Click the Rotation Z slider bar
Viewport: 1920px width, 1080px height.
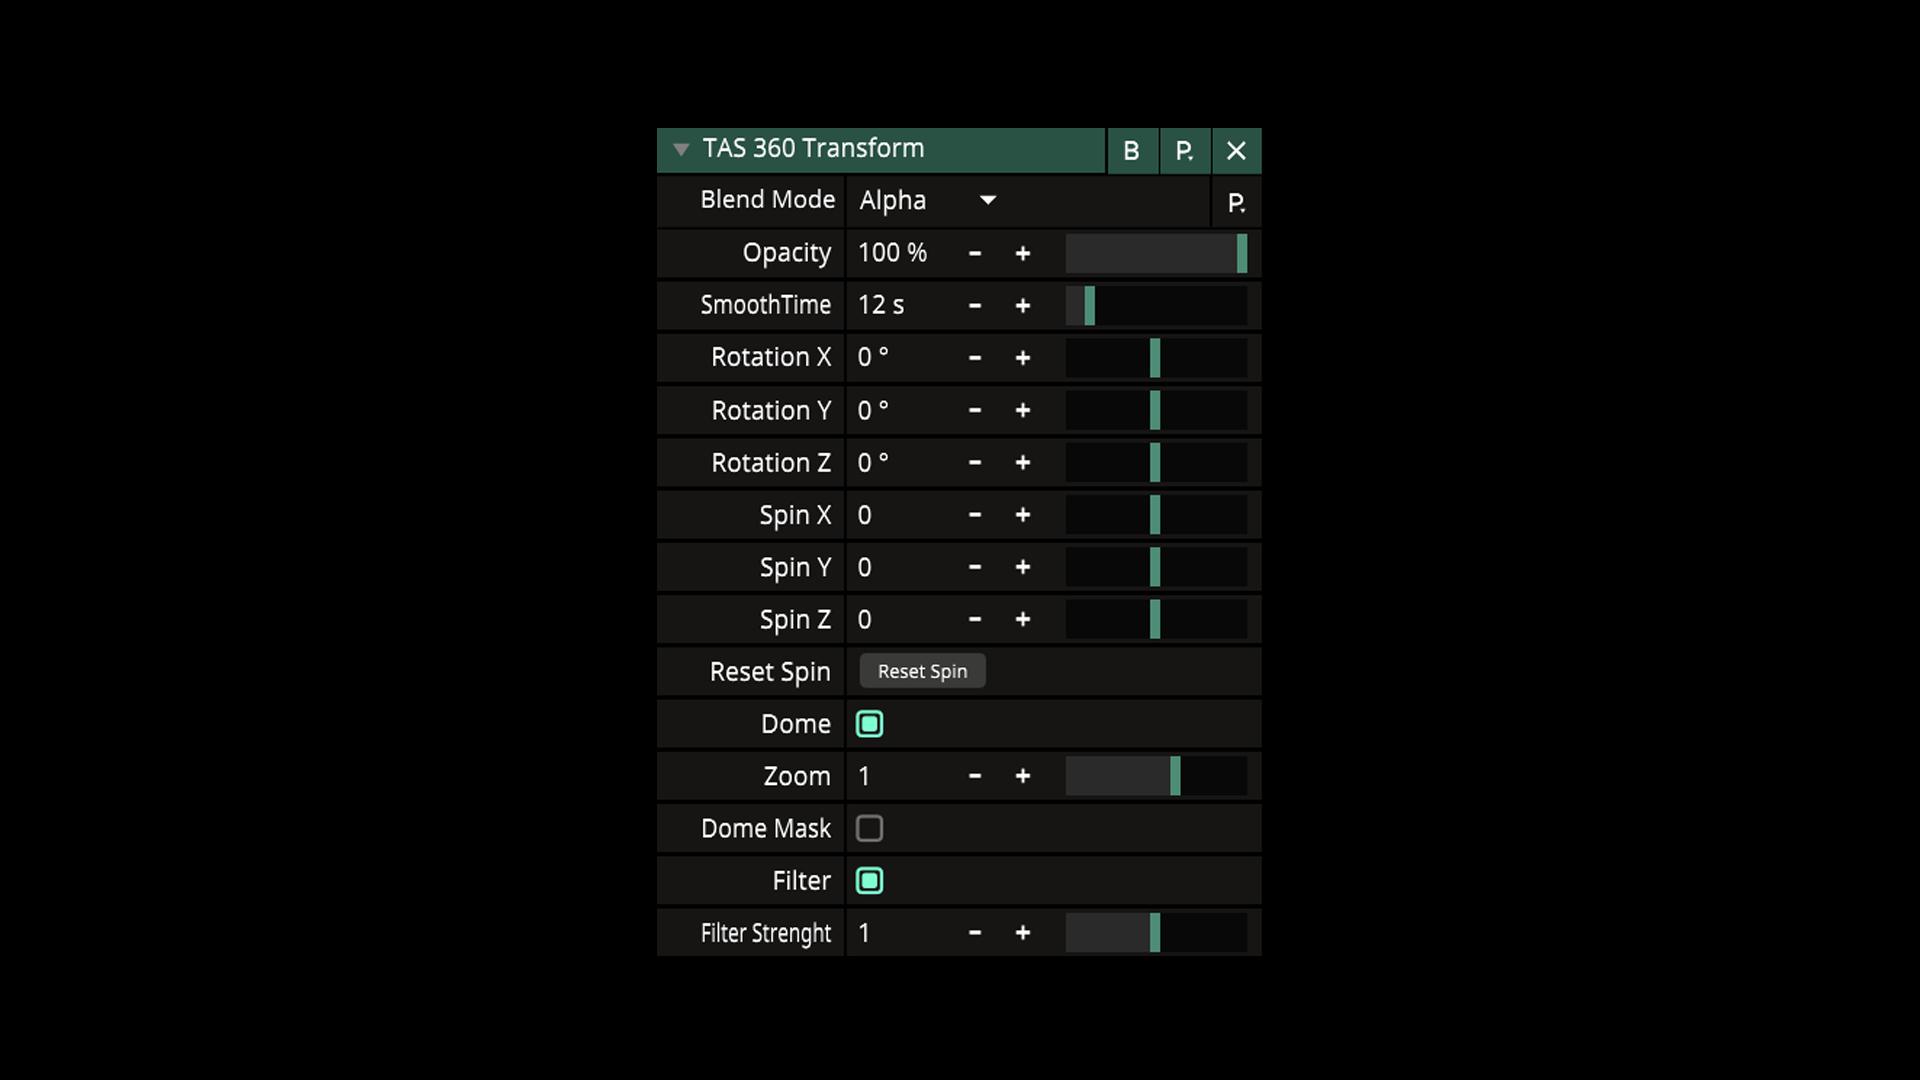[1155, 463]
